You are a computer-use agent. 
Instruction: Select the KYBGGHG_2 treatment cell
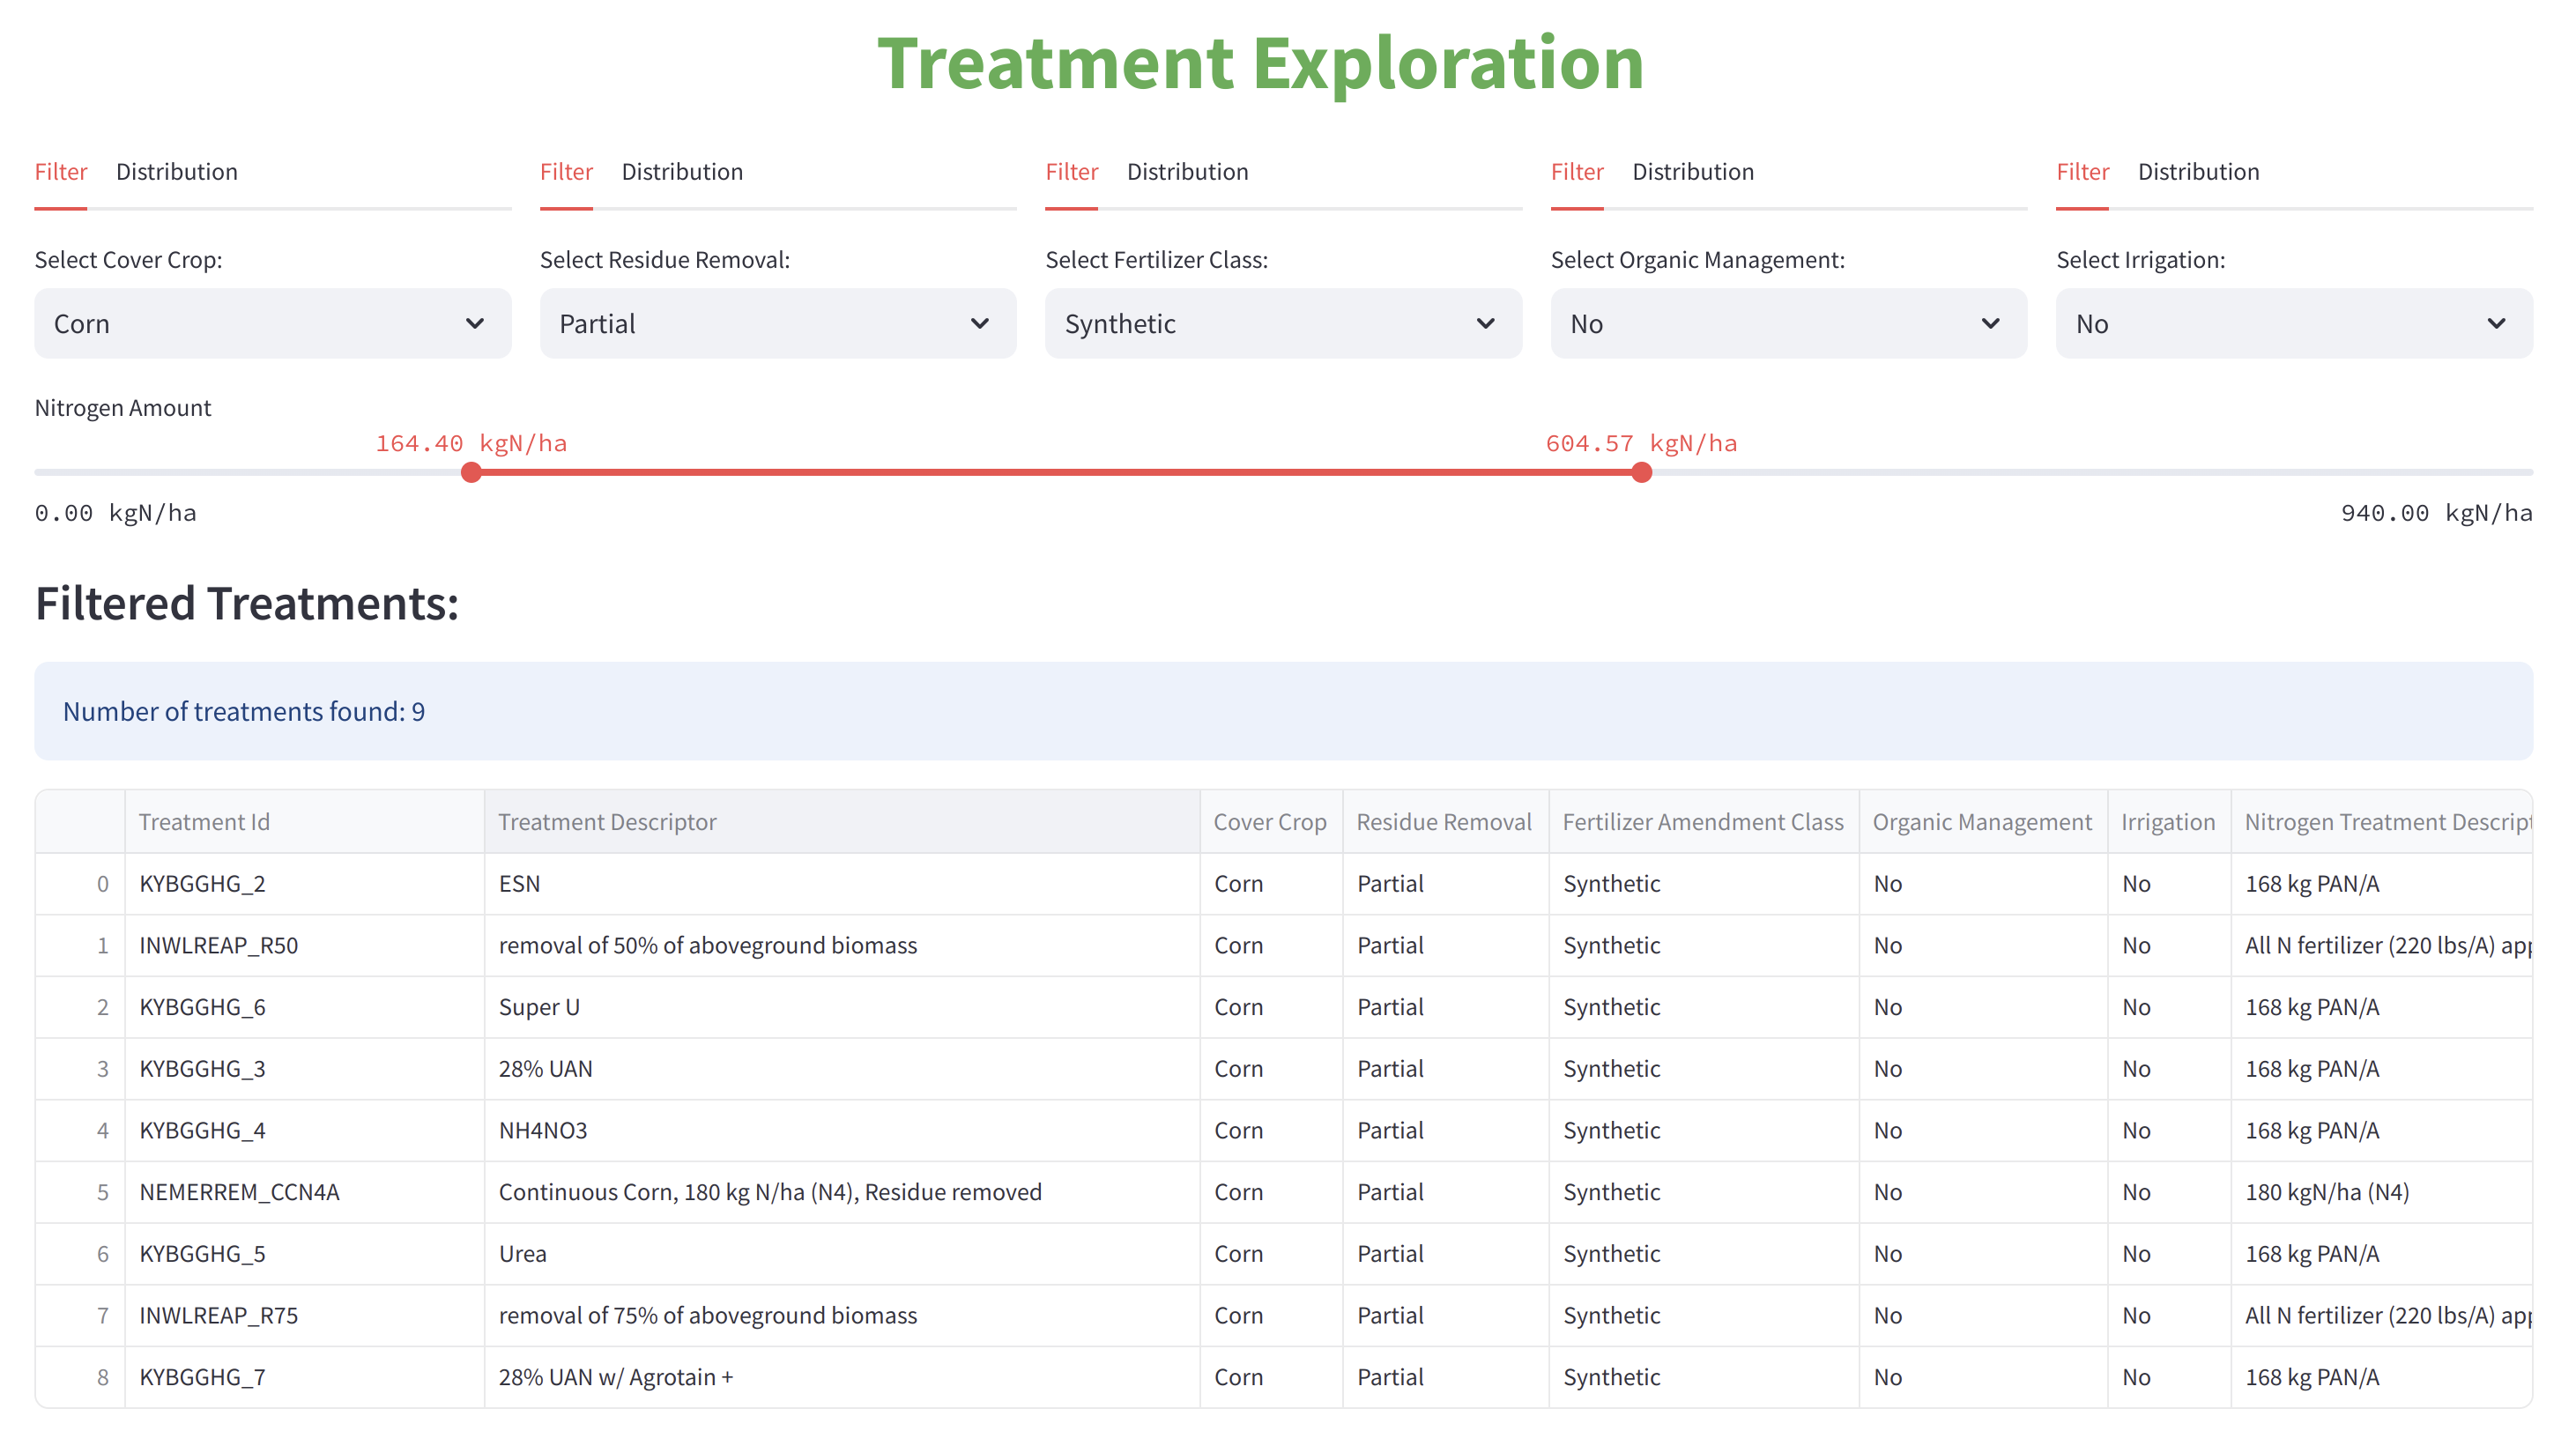[x=202, y=883]
